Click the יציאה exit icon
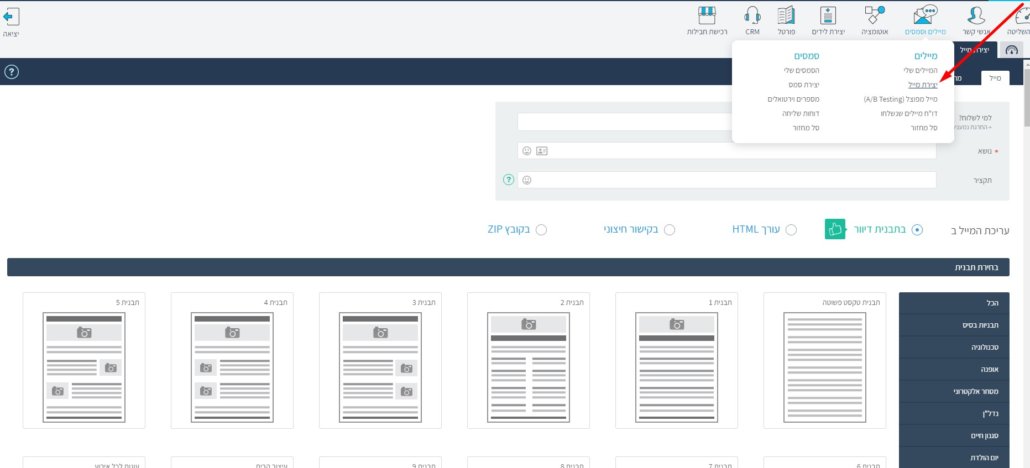Viewport: 1030px width, 468px height. 11,17
